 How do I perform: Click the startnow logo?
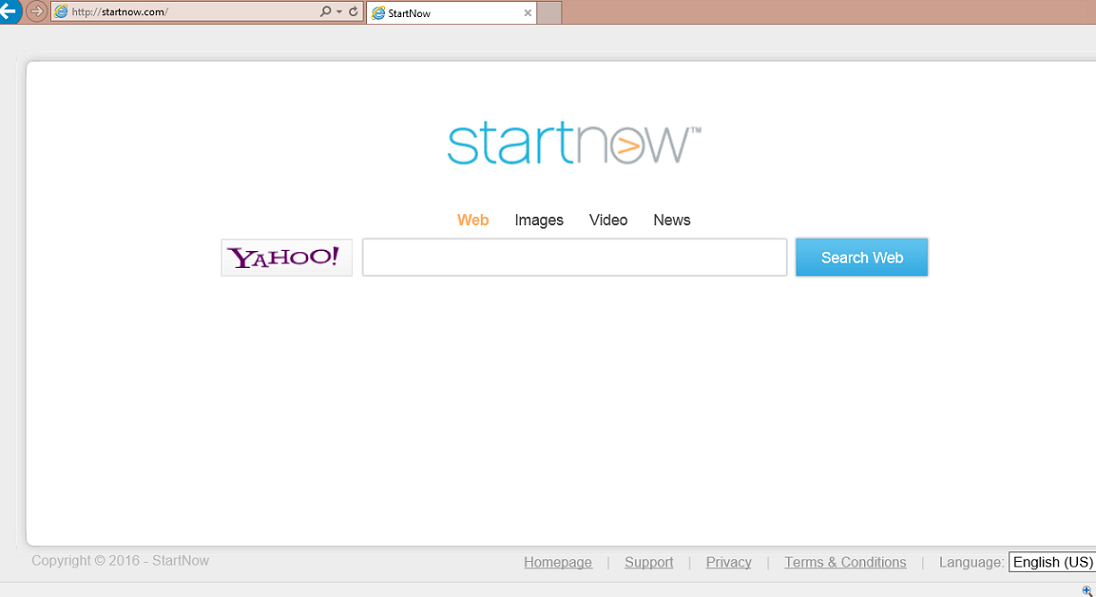tap(574, 143)
